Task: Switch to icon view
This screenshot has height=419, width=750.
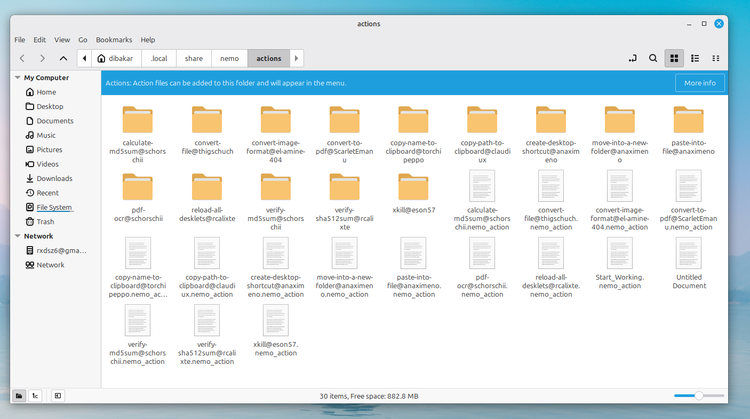Action: [x=674, y=58]
